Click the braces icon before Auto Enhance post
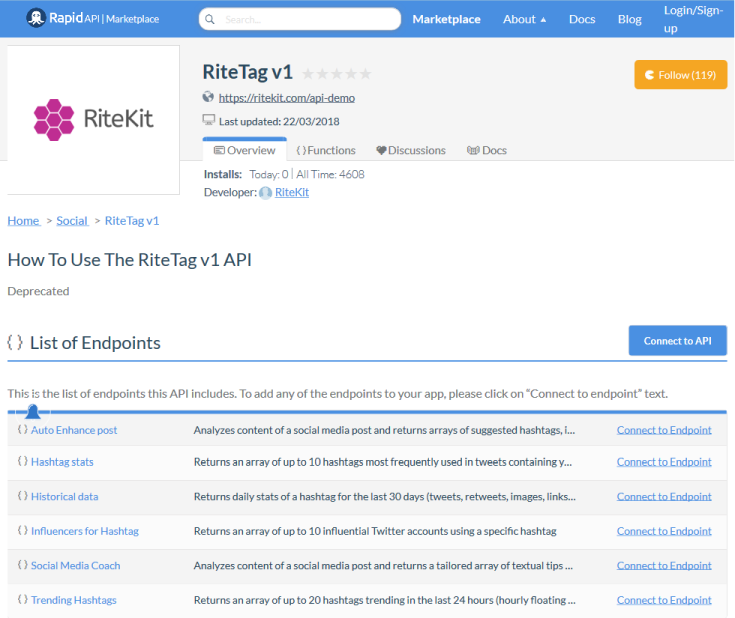 [22, 429]
